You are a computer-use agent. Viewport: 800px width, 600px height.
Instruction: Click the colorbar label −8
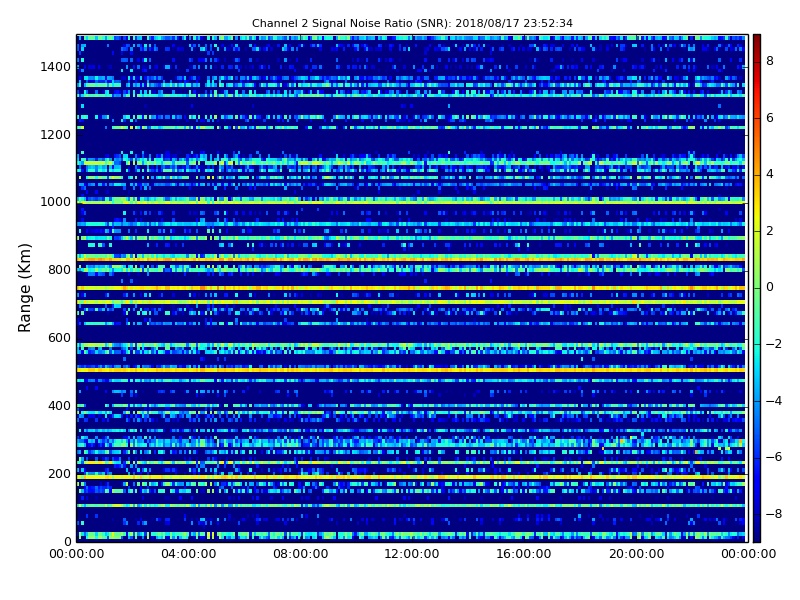[x=774, y=514]
